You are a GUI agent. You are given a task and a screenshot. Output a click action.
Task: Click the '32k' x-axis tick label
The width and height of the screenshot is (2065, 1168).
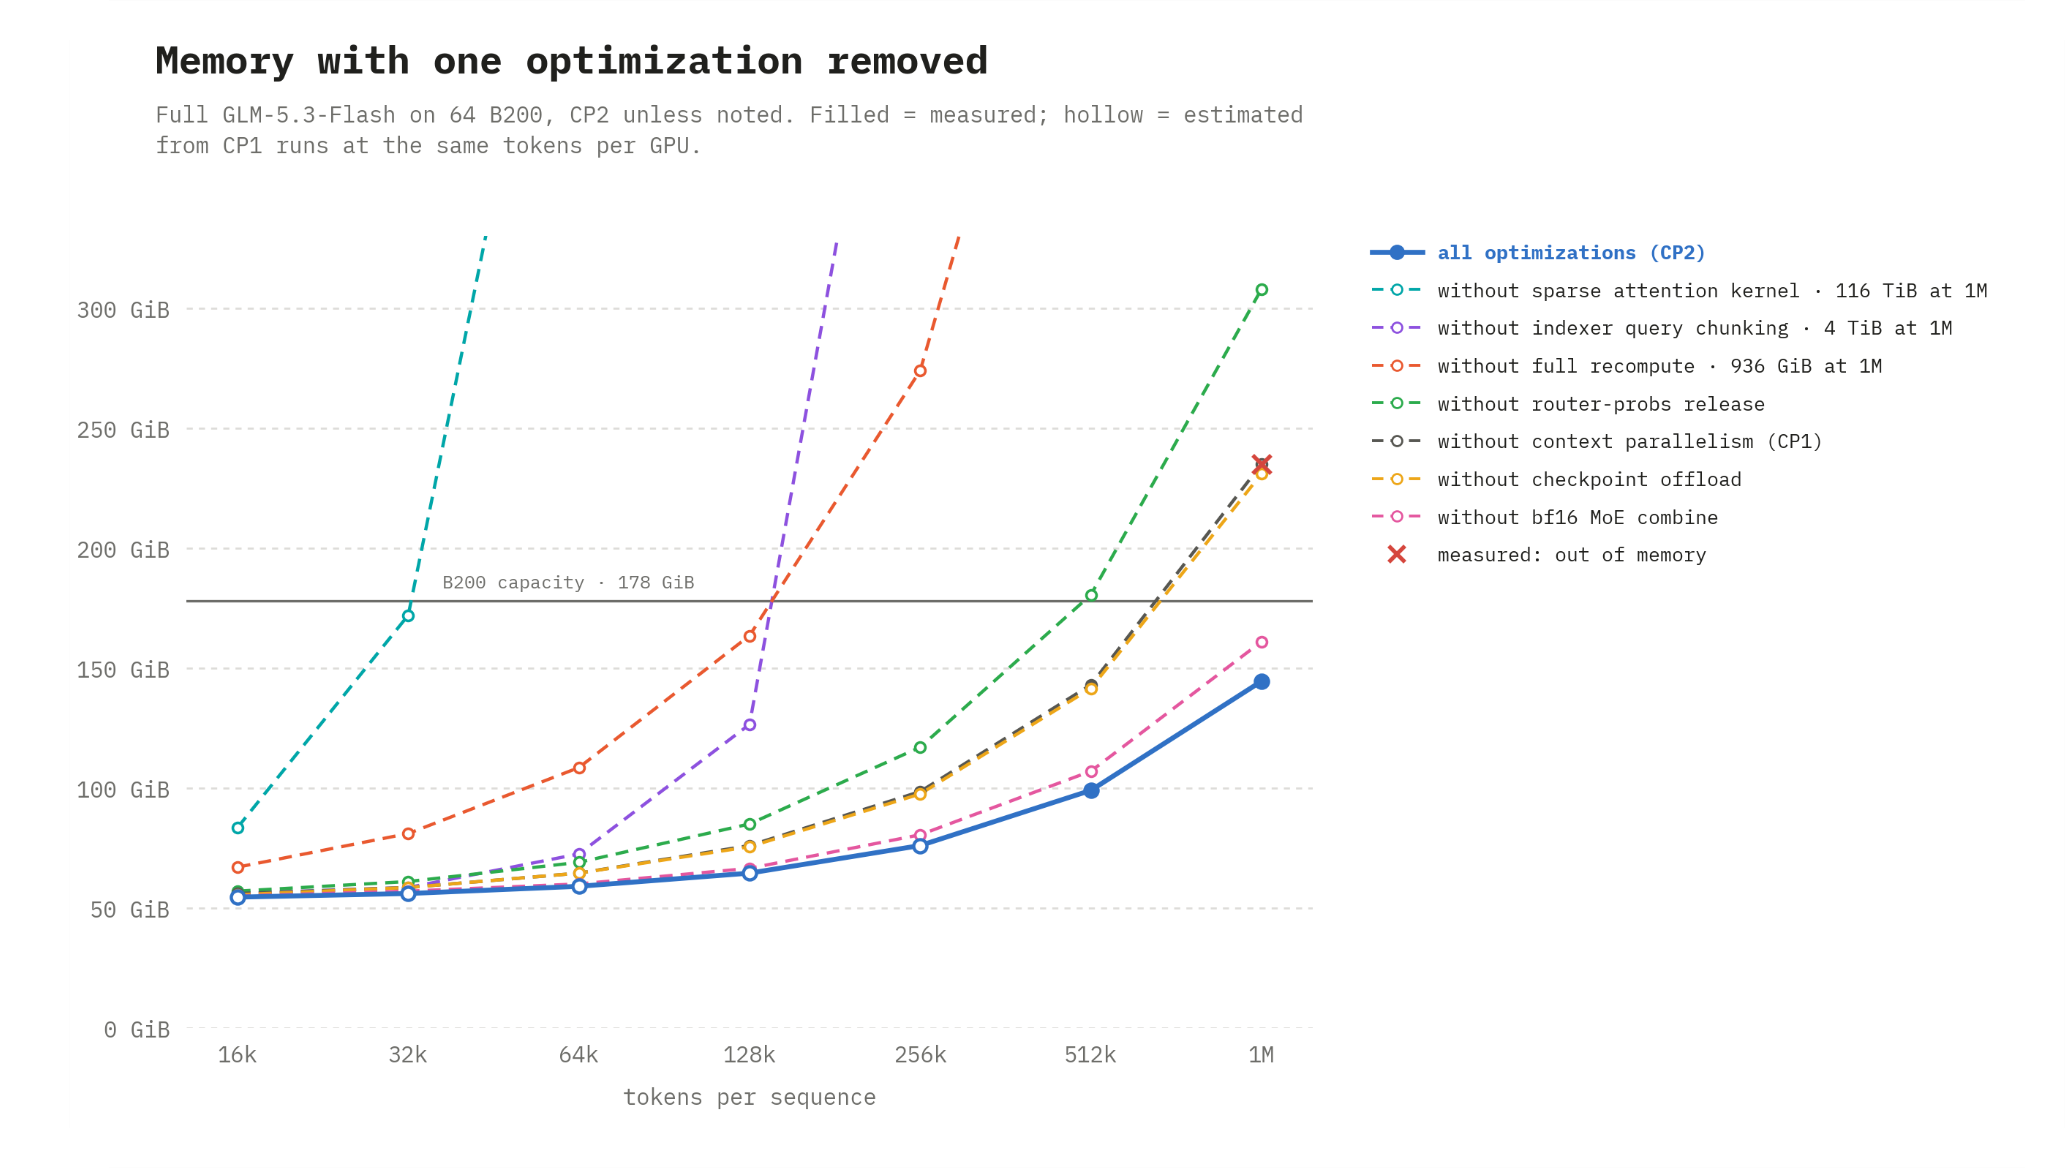(x=408, y=1055)
